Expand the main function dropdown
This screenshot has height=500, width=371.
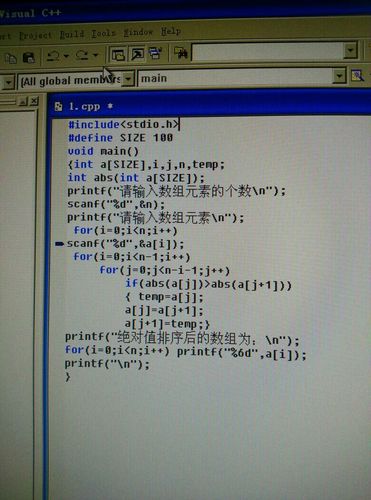[x=339, y=76]
